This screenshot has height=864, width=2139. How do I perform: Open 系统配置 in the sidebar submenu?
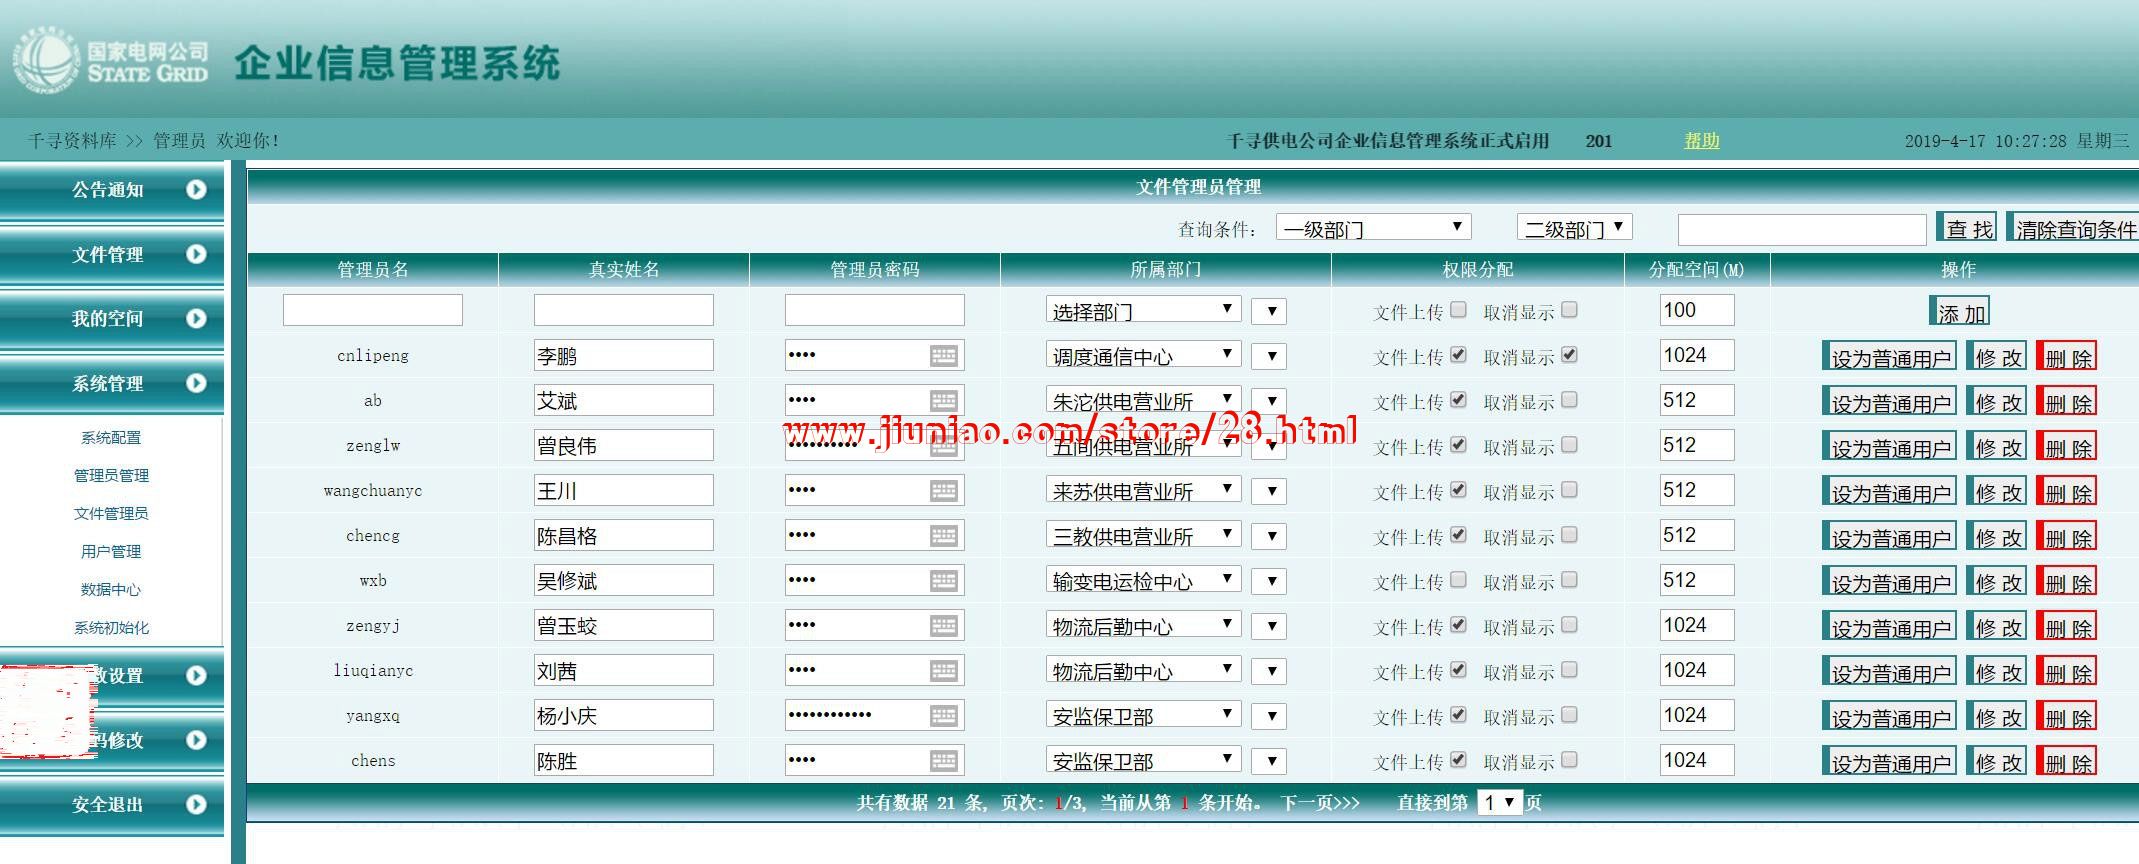[x=111, y=438]
